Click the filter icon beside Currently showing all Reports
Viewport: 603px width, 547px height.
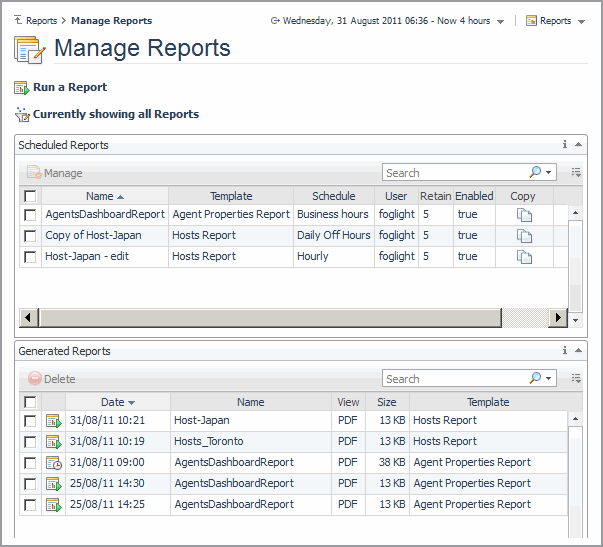22,115
